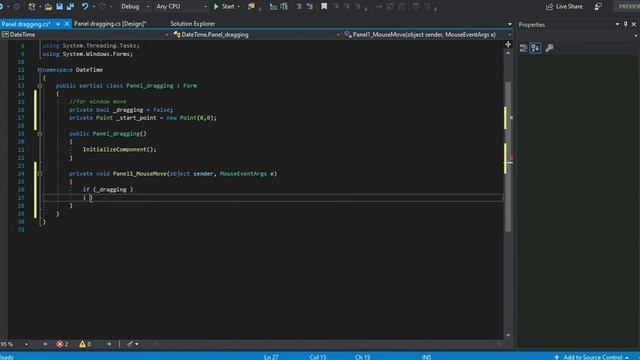Click the error count indicator showing 2

coord(62,344)
